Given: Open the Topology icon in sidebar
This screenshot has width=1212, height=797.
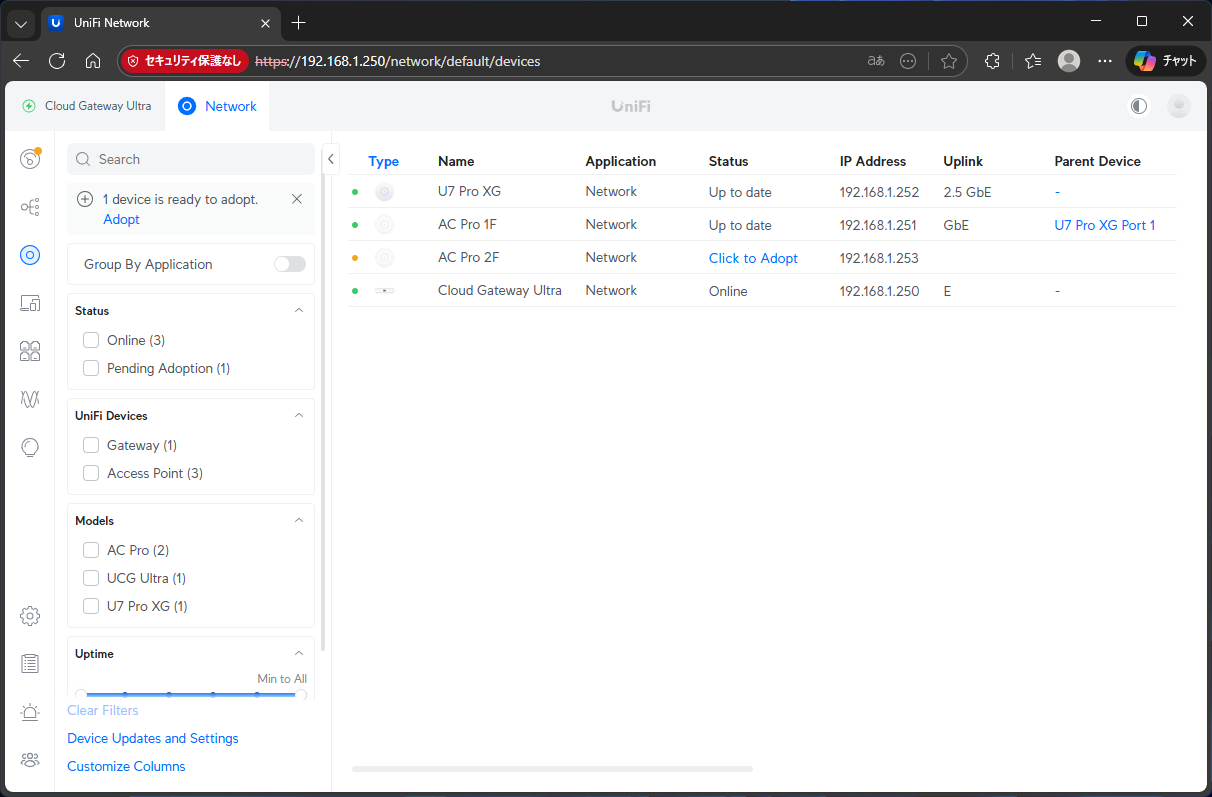Looking at the screenshot, I should click(x=30, y=207).
